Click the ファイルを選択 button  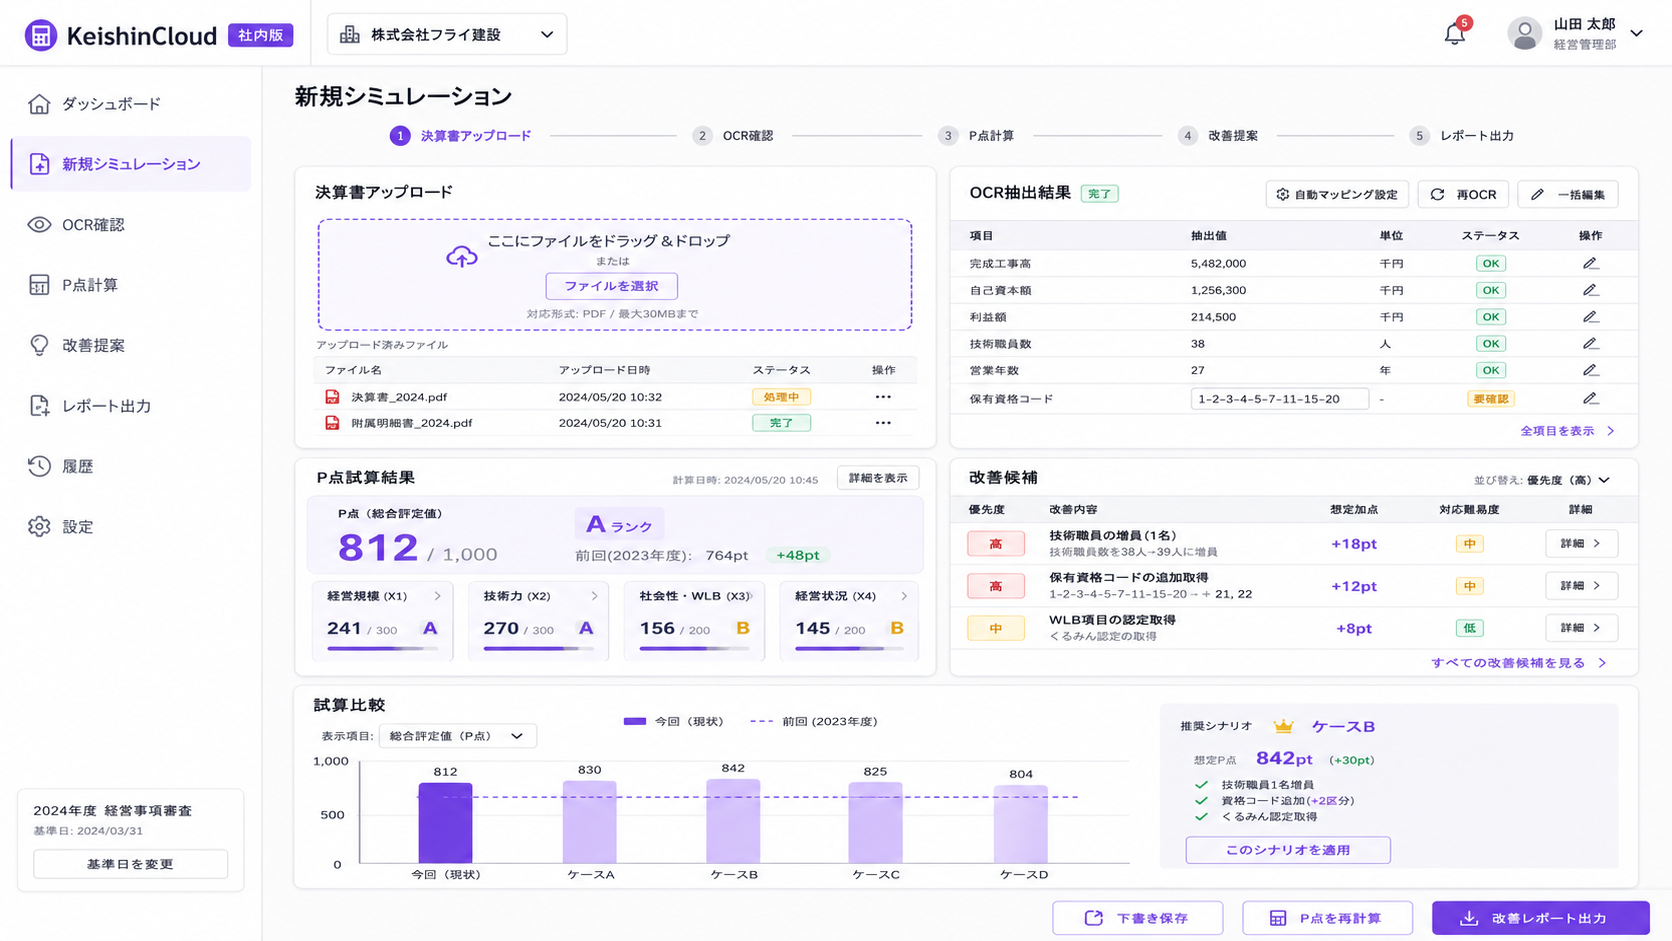coord(611,286)
